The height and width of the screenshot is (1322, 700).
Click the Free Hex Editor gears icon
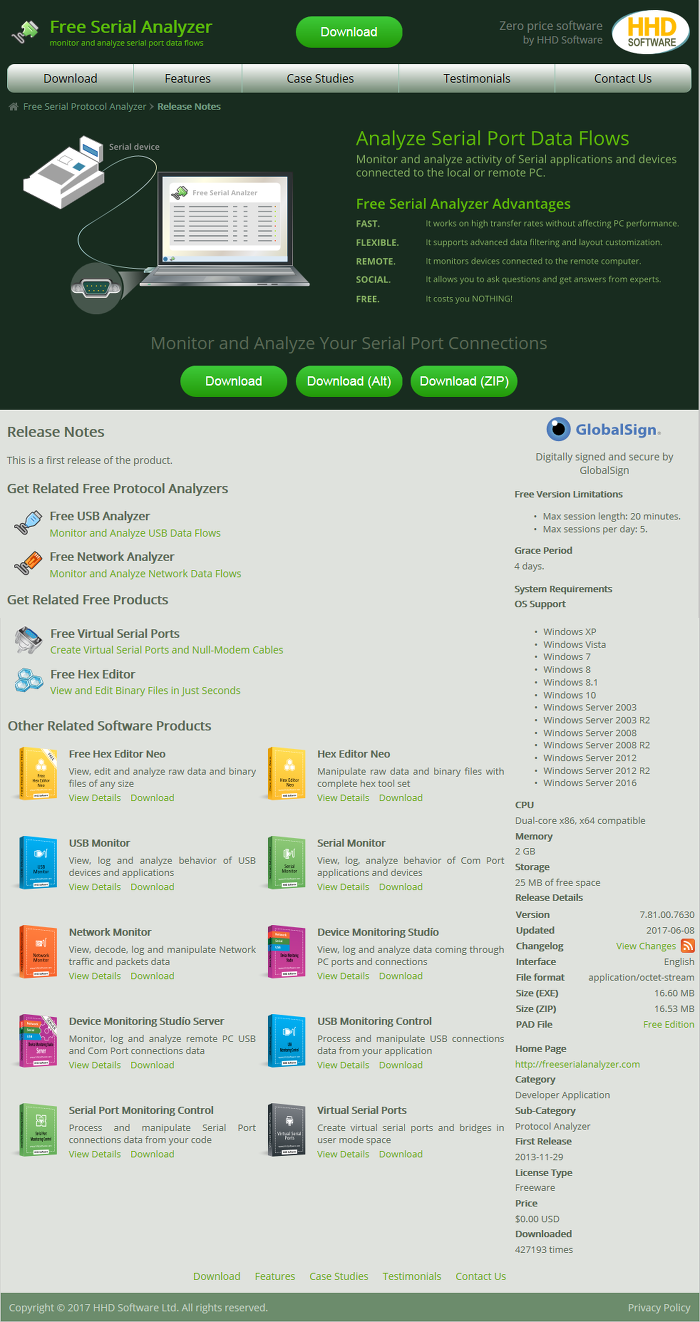point(28,681)
